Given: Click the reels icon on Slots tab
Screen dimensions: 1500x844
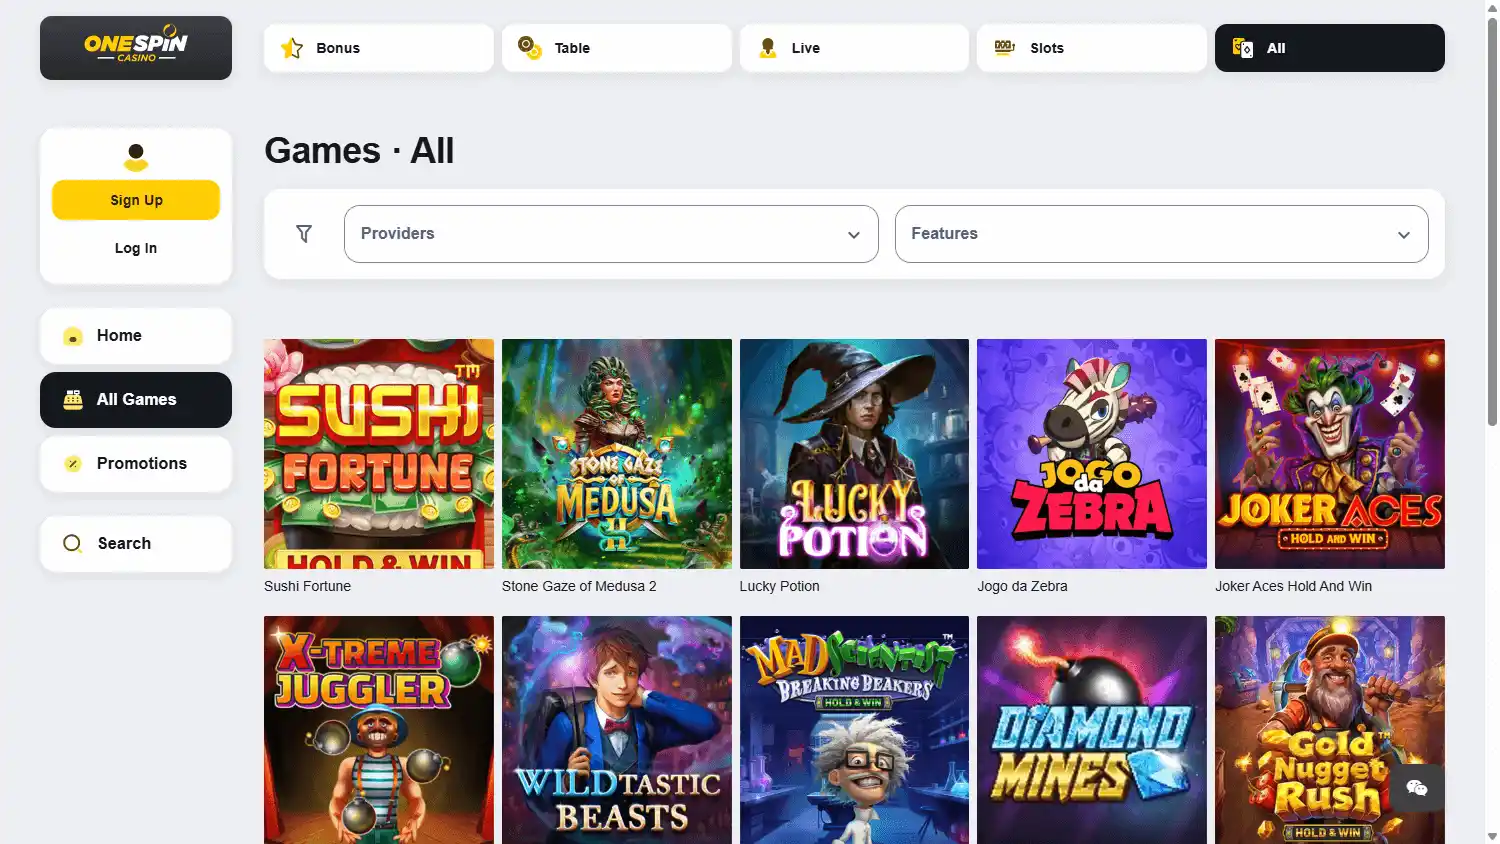Looking at the screenshot, I should click(x=1005, y=48).
